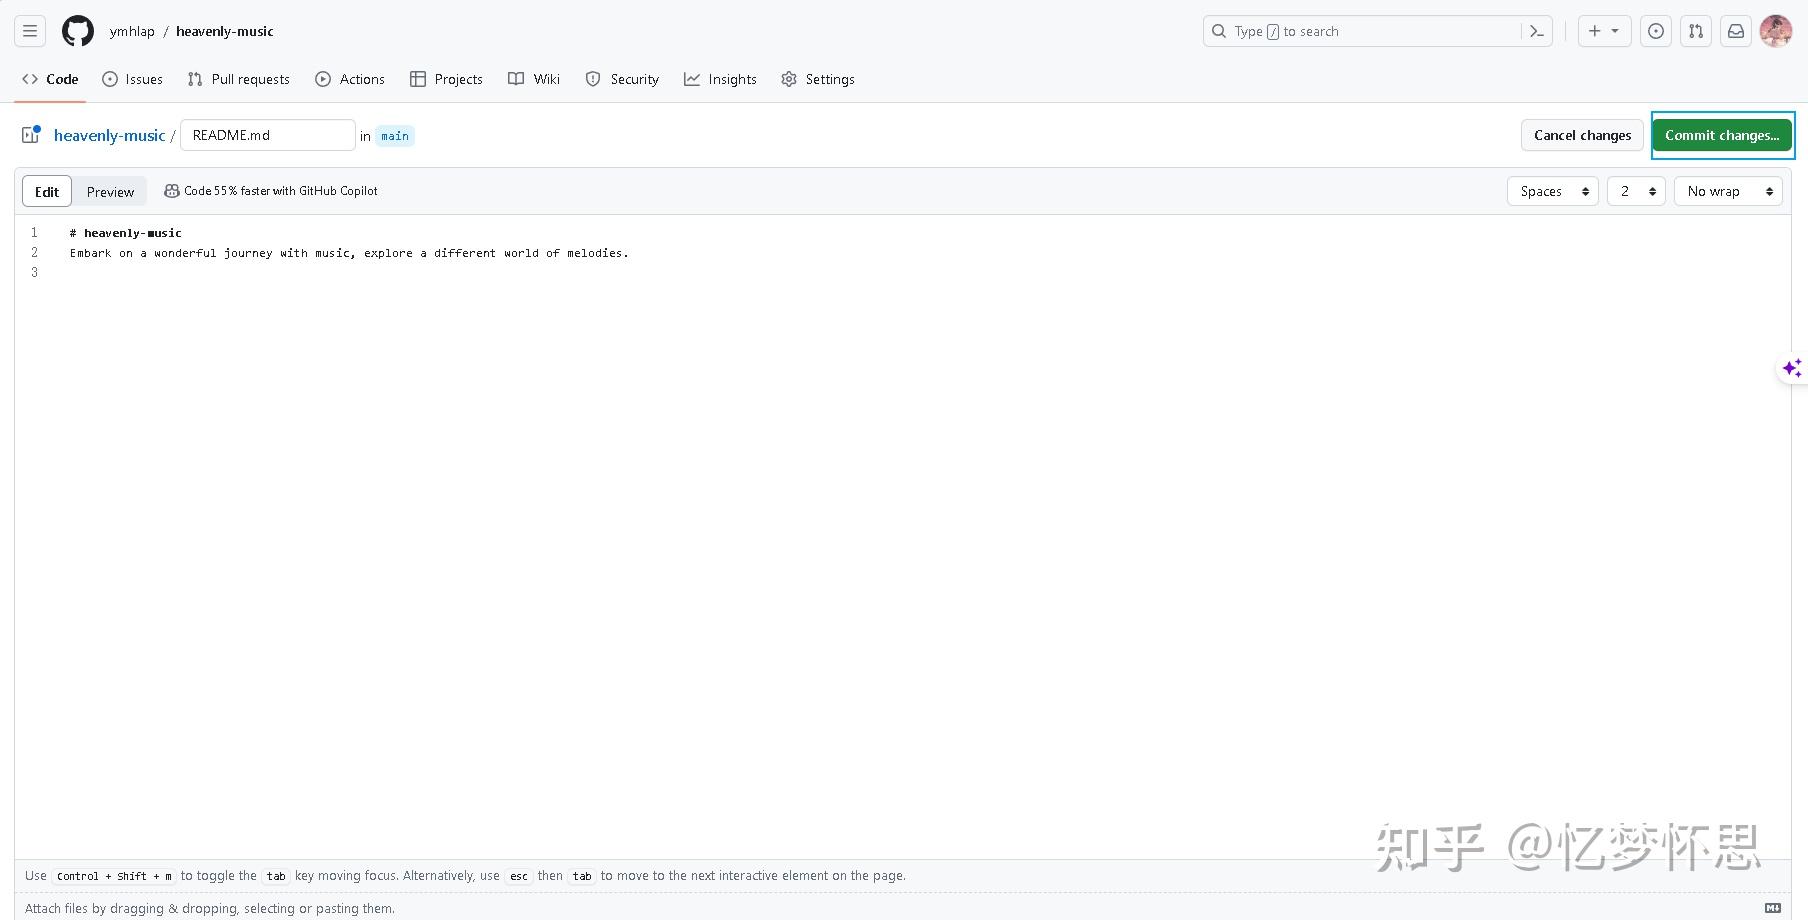Click the issues clock icon in header
The width and height of the screenshot is (1808, 920).
[x=1655, y=31]
